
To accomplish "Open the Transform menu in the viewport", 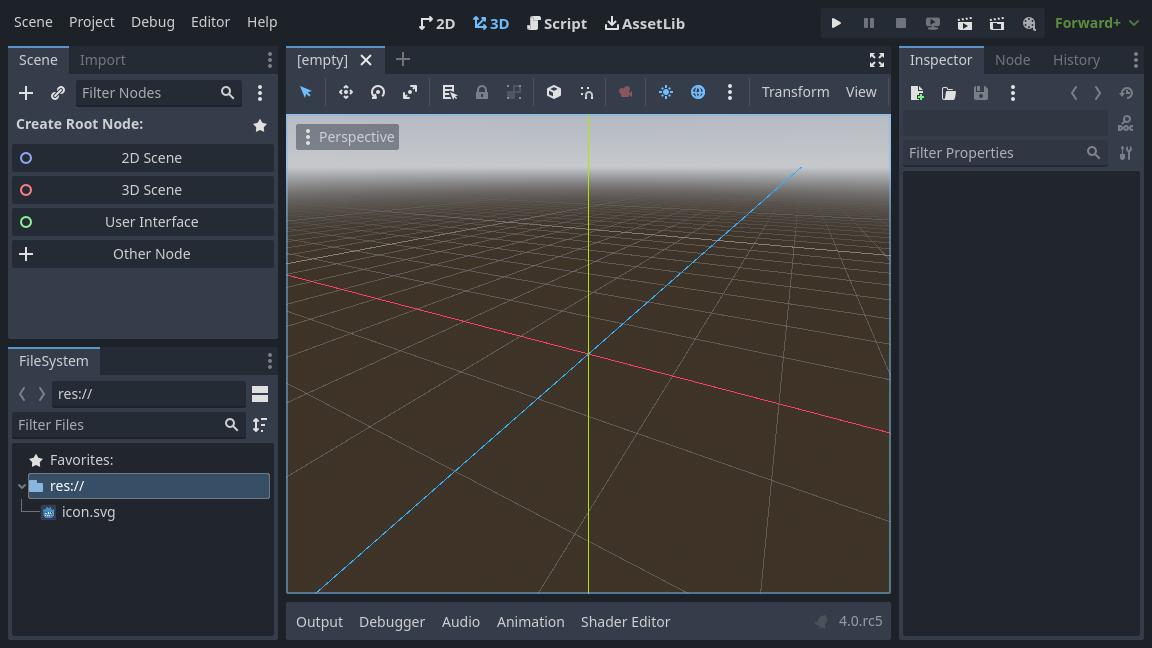I will [x=795, y=92].
